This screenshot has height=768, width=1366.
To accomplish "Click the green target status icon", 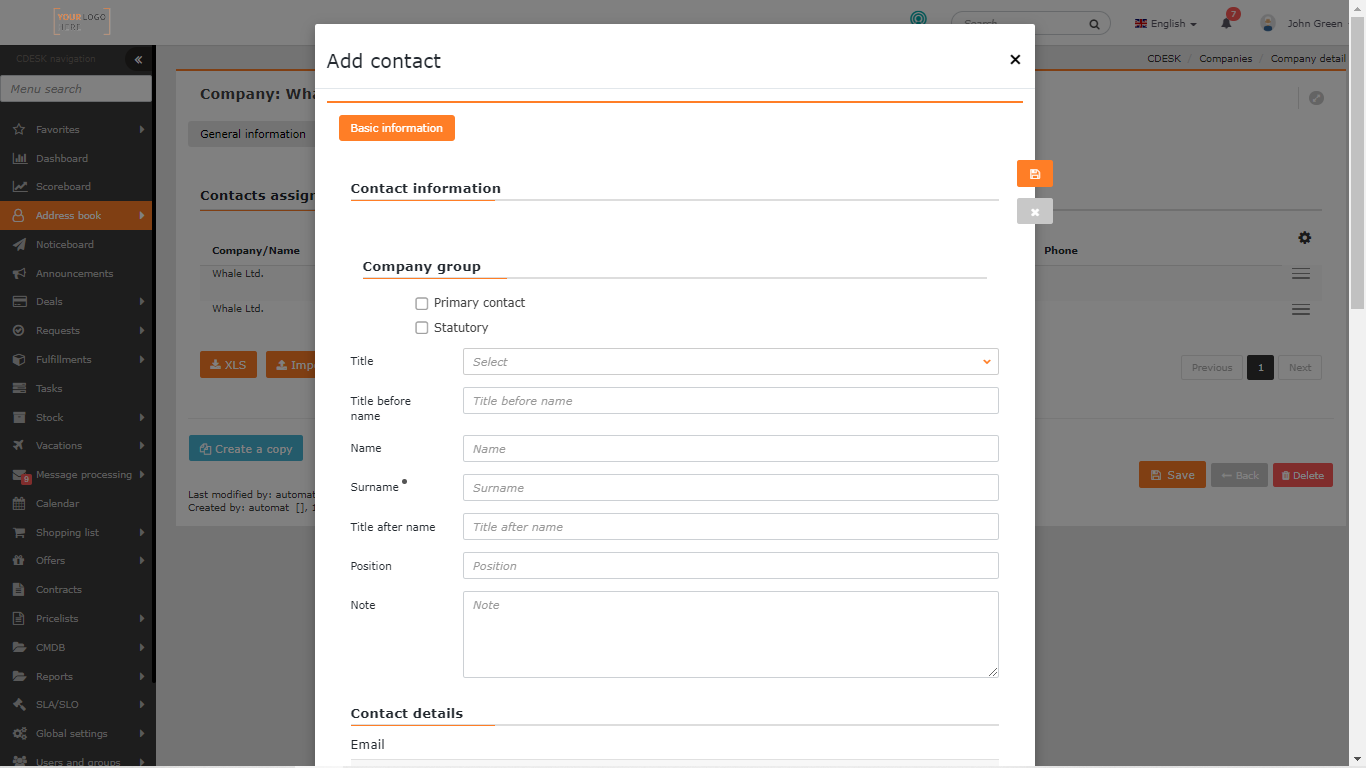I will click(918, 19).
